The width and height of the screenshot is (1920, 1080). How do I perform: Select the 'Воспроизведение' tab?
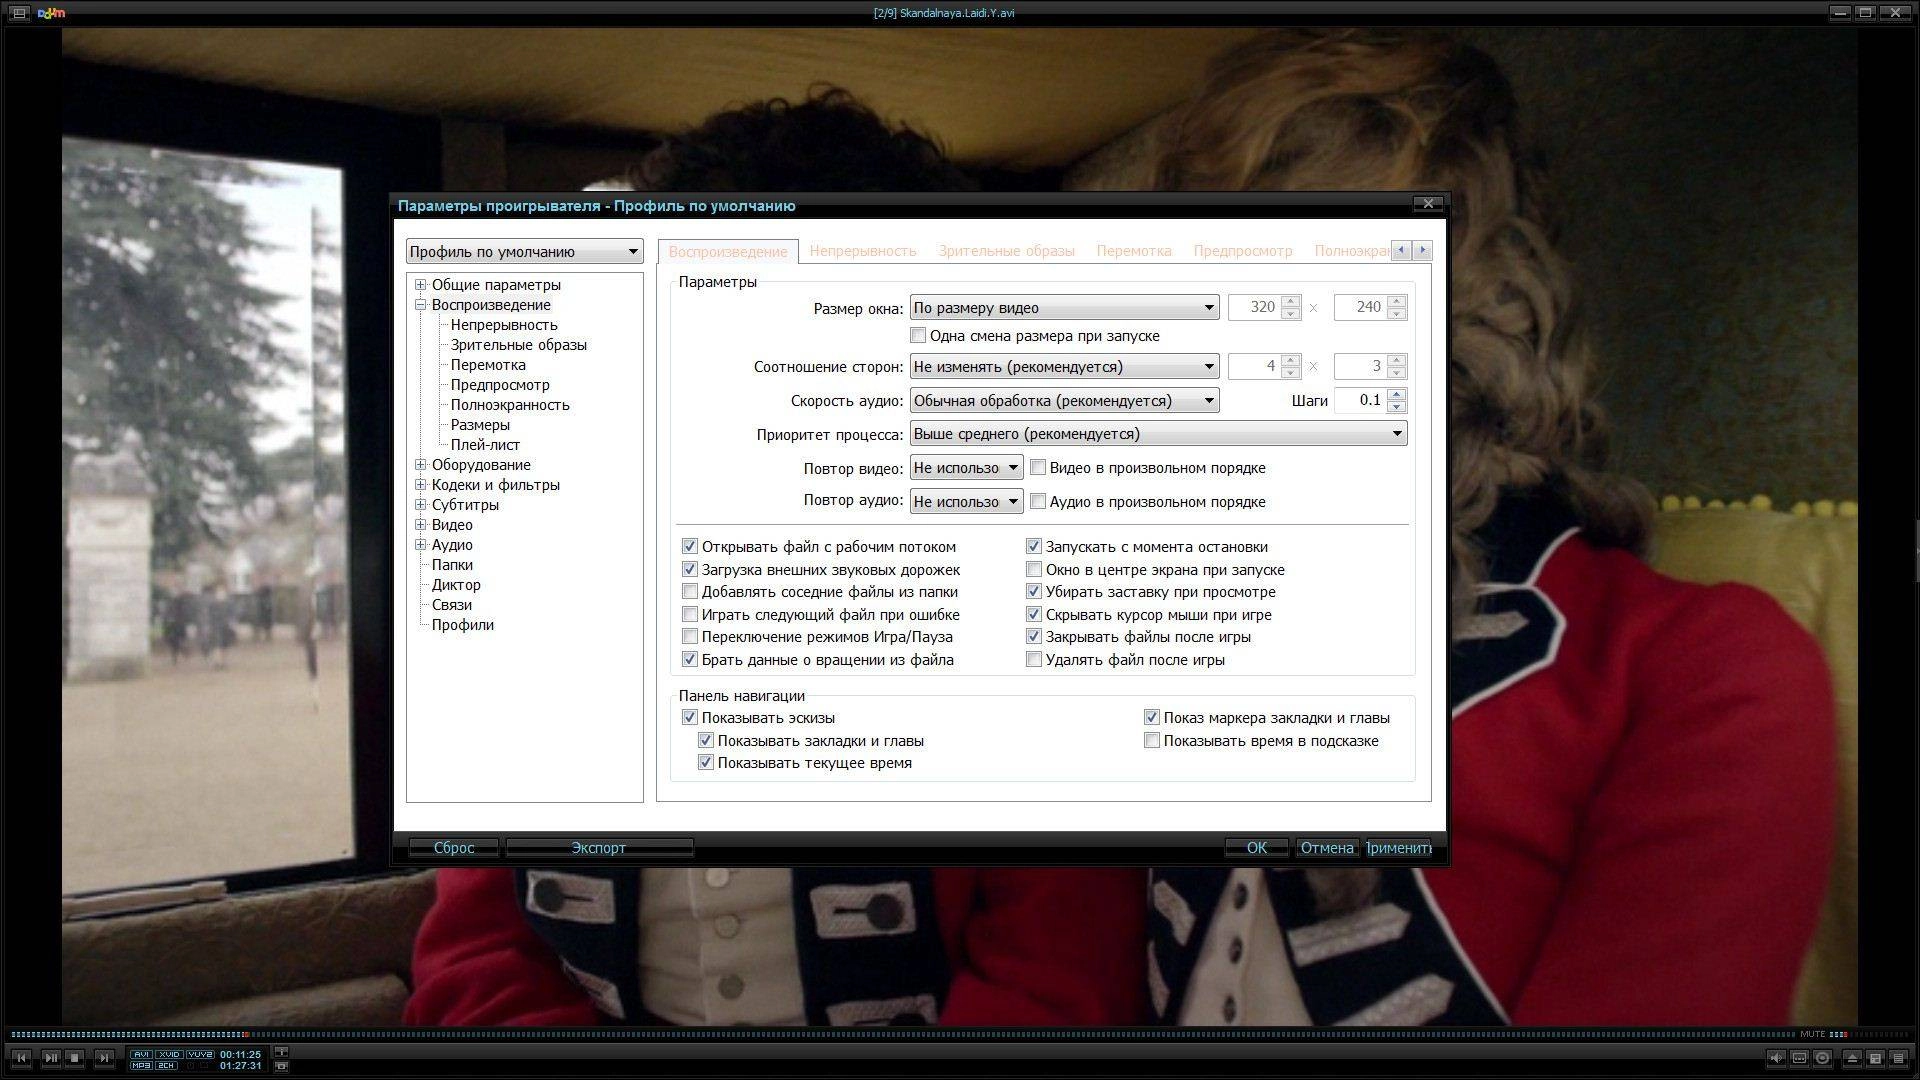pyautogui.click(x=728, y=252)
